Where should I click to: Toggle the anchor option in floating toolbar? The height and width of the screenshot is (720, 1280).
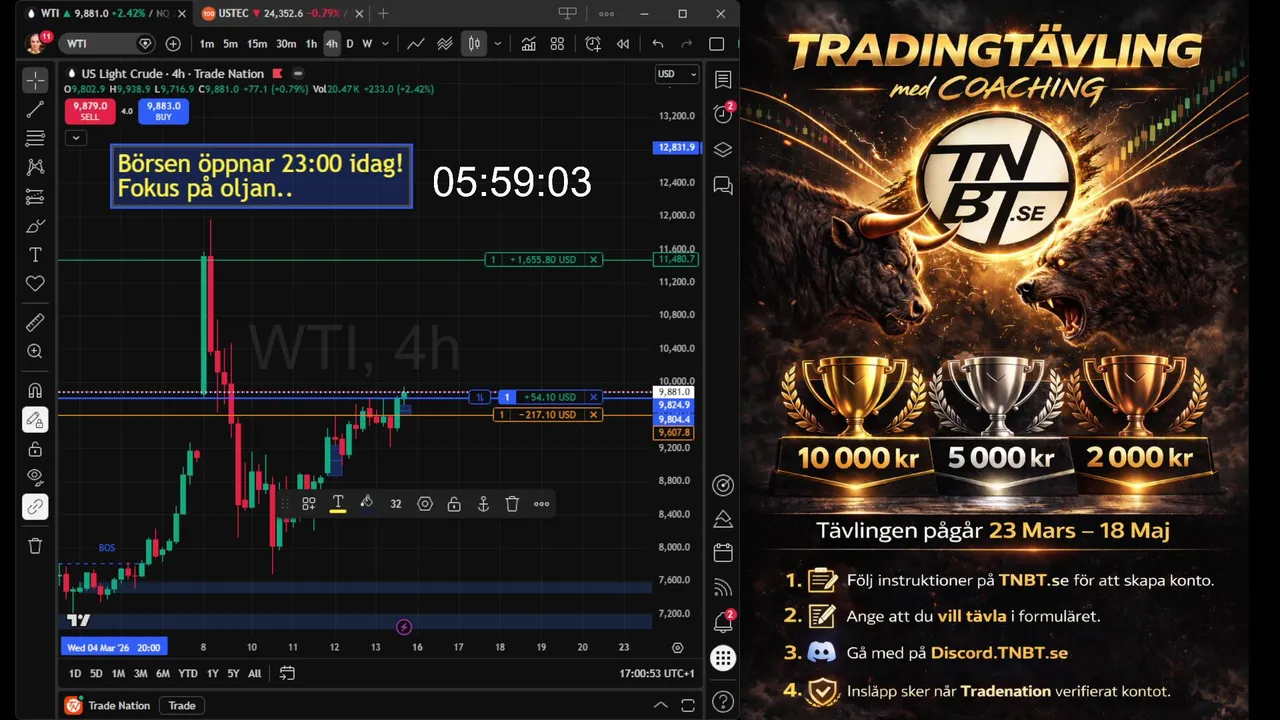pyautogui.click(x=483, y=504)
